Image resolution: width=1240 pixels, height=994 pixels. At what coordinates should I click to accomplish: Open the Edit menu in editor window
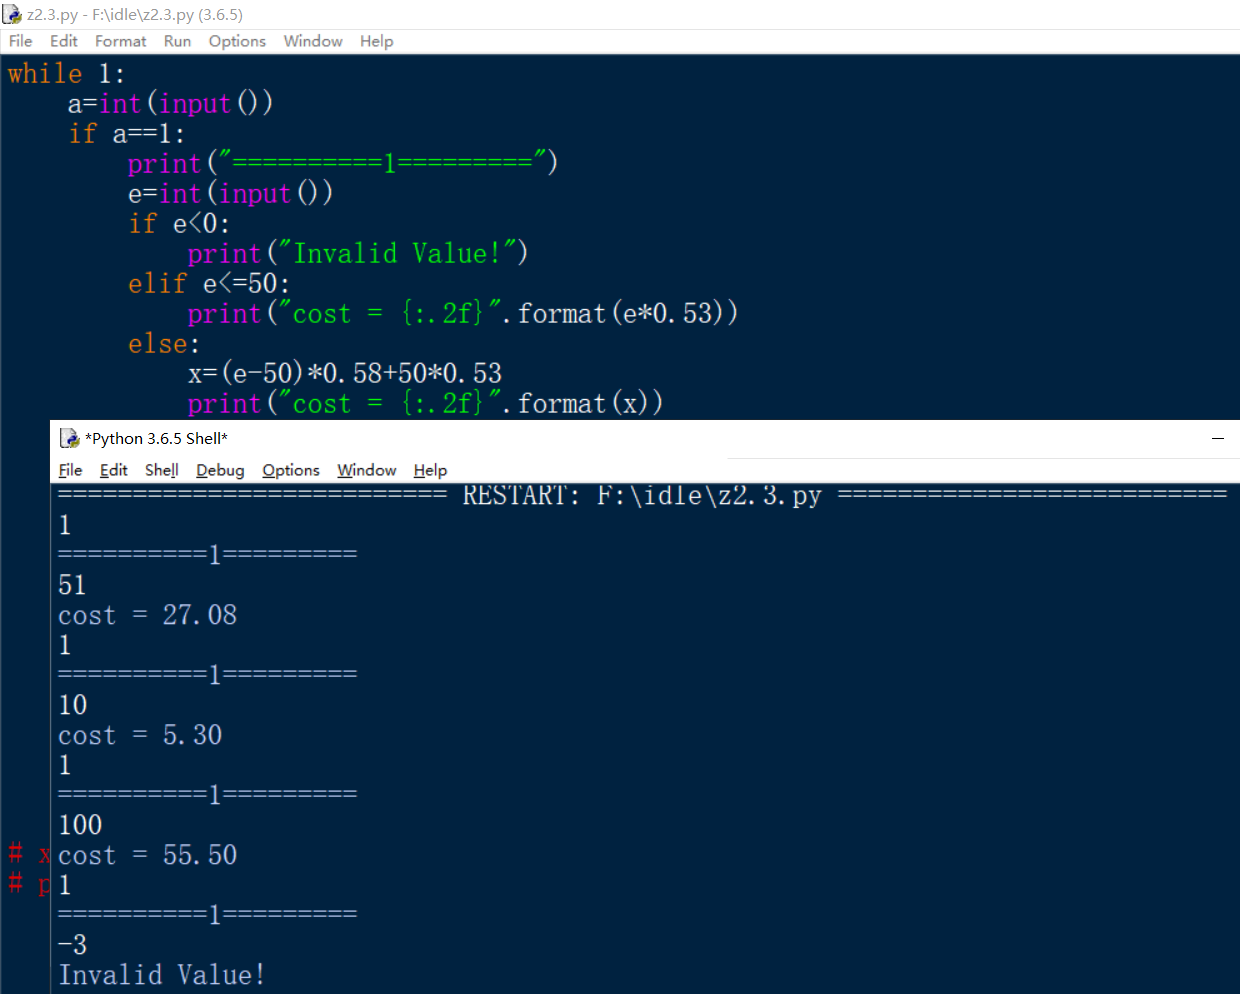(x=64, y=41)
